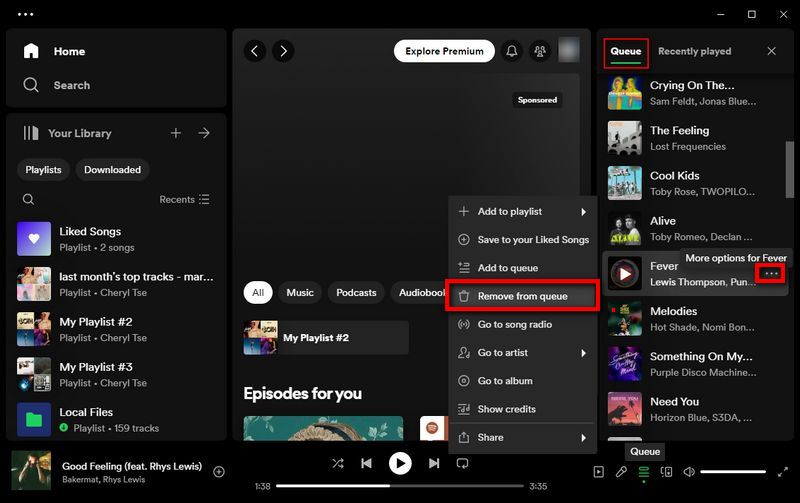Open Connect to a device icon
800x503 pixels.
666,472
